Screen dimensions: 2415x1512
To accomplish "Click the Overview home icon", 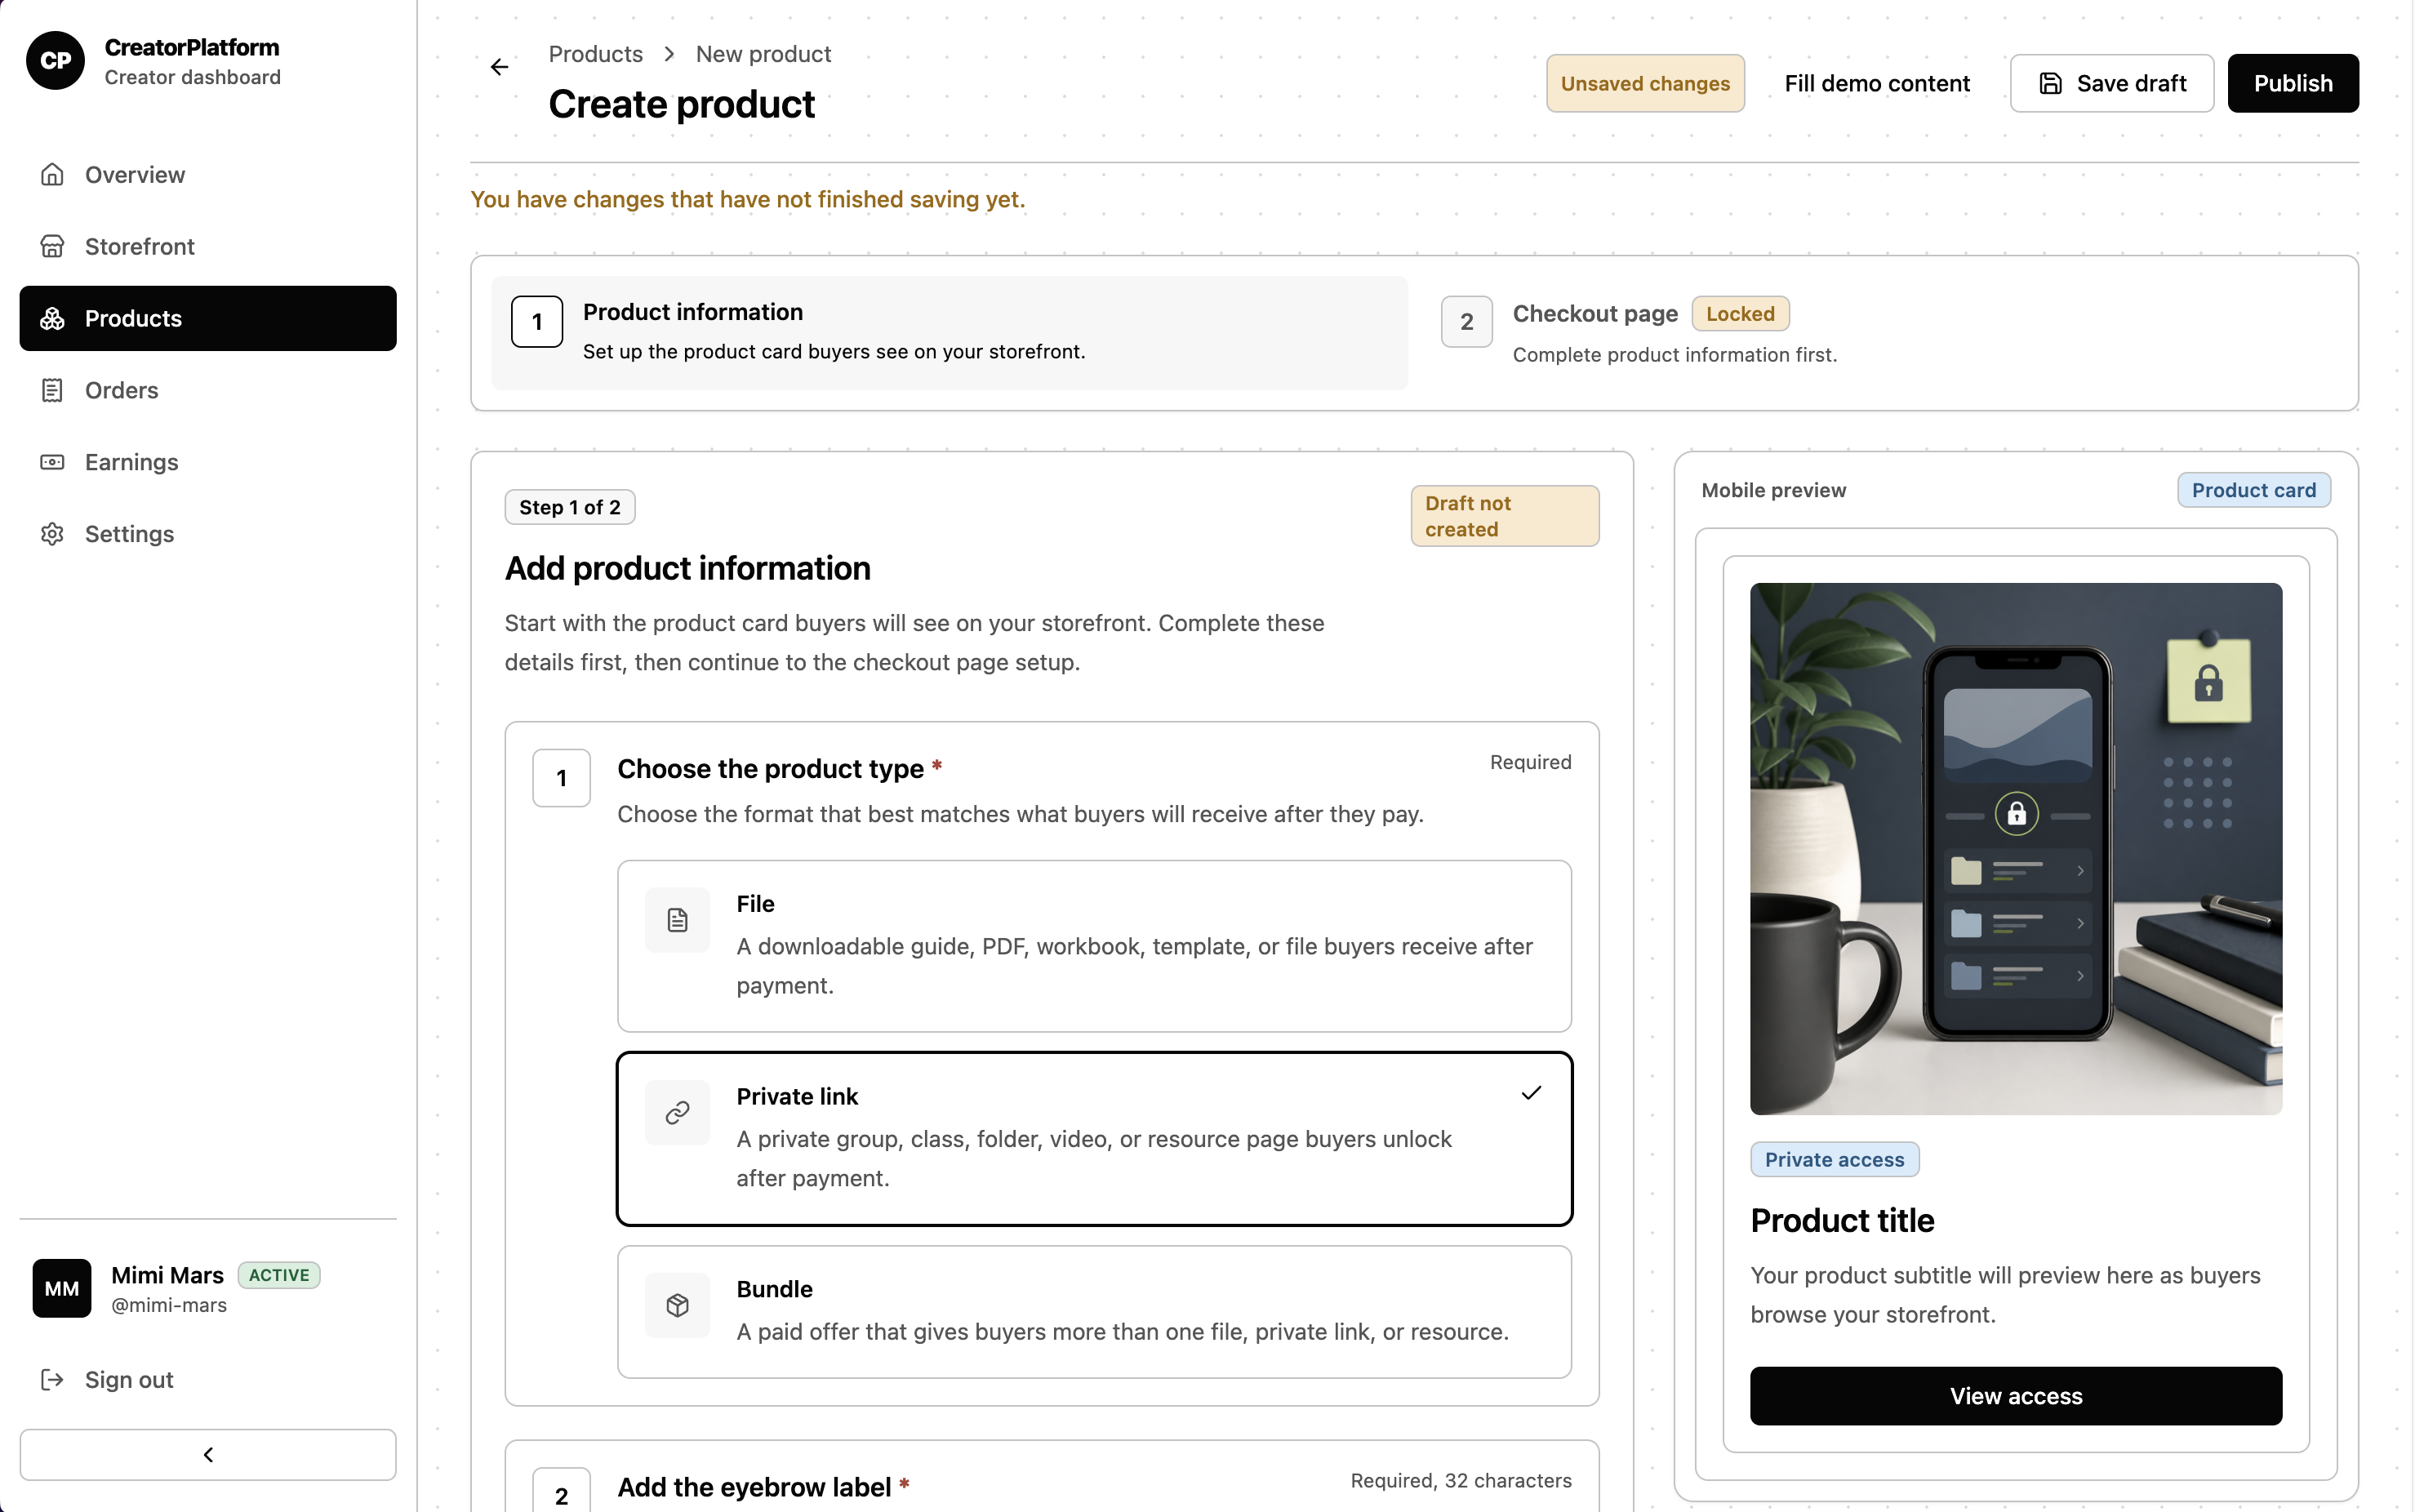I will pos(52,175).
